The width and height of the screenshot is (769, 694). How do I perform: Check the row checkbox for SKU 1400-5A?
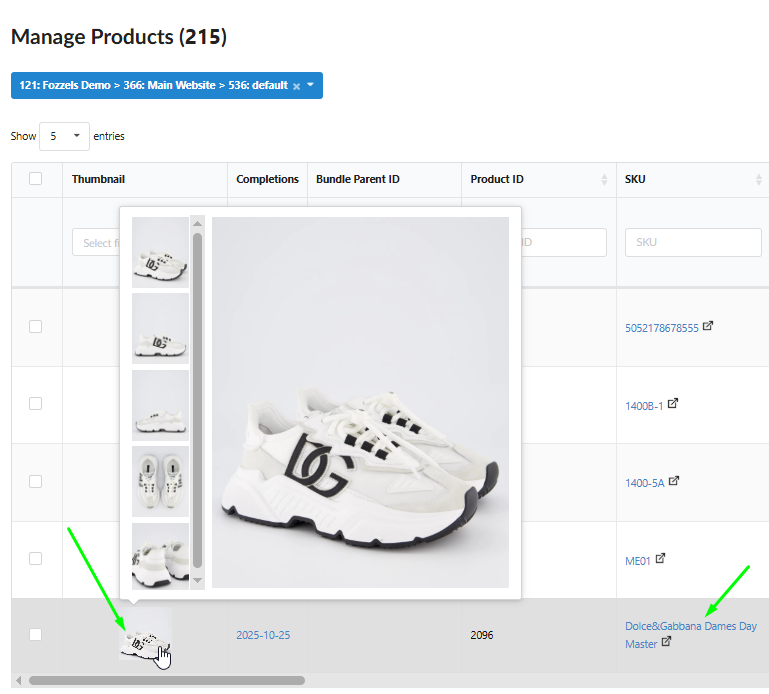click(x=35, y=481)
